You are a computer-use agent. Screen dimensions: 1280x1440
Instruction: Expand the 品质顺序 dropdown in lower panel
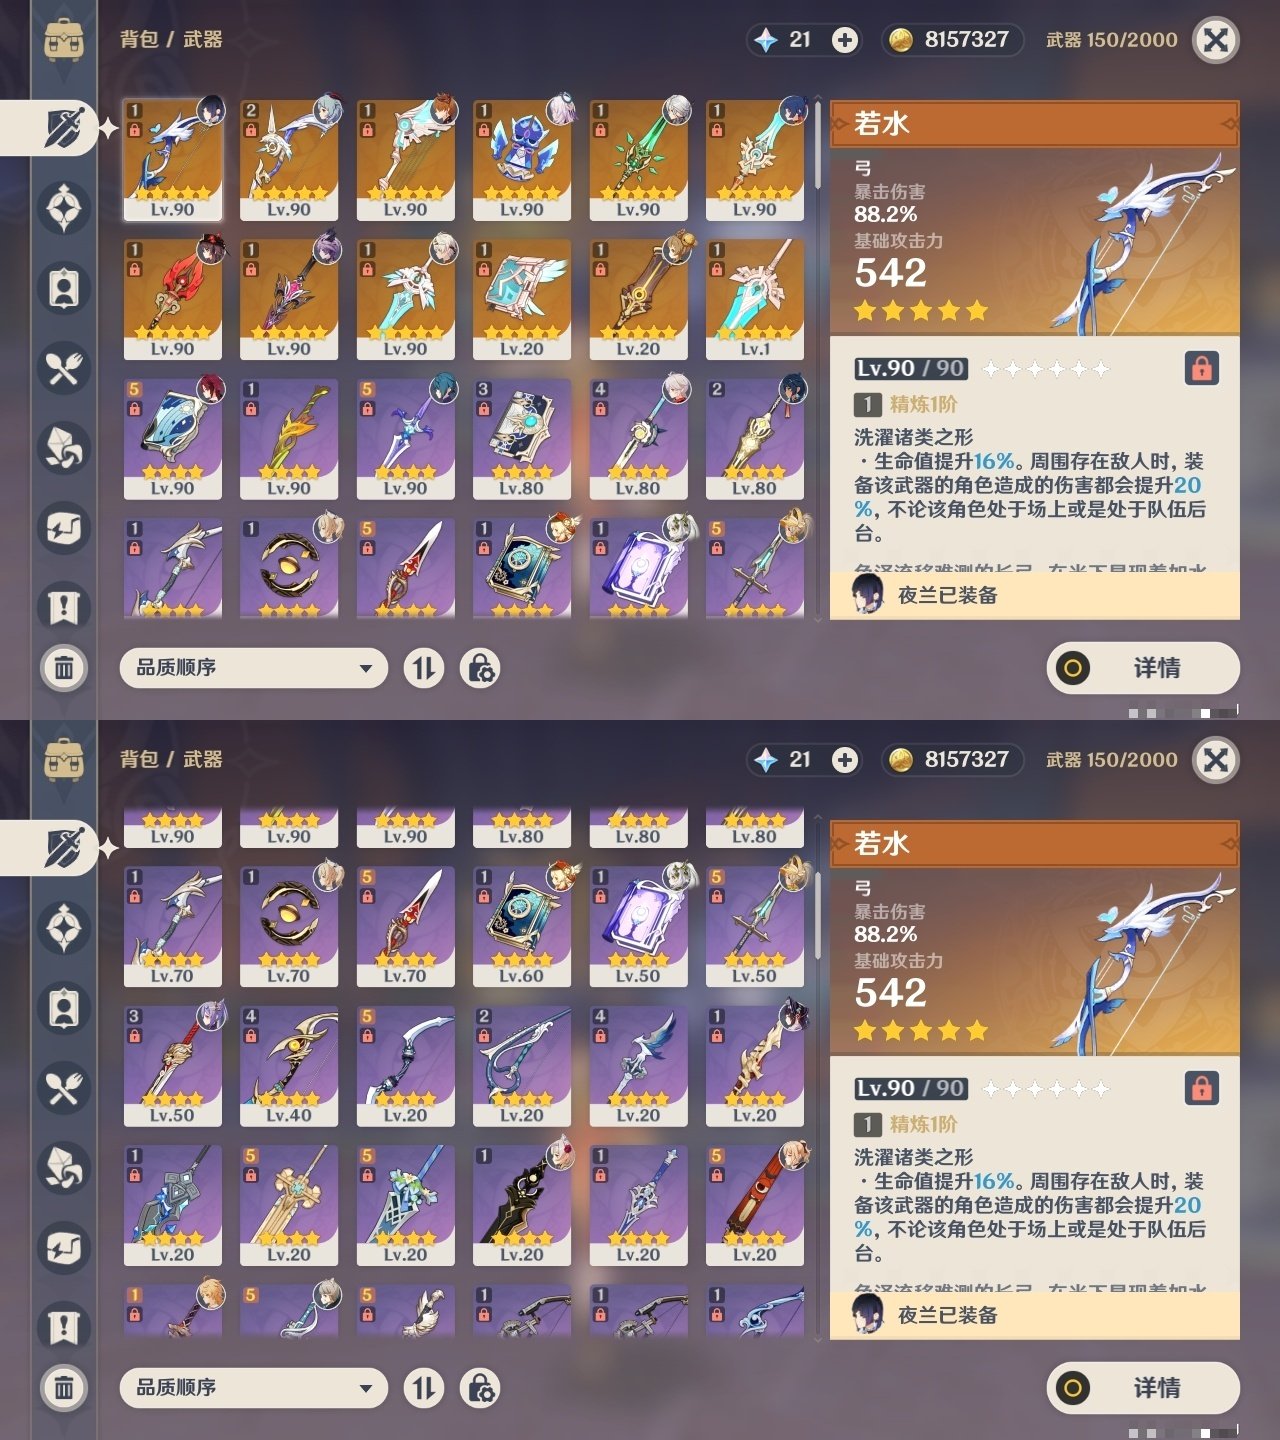[x=253, y=1387]
